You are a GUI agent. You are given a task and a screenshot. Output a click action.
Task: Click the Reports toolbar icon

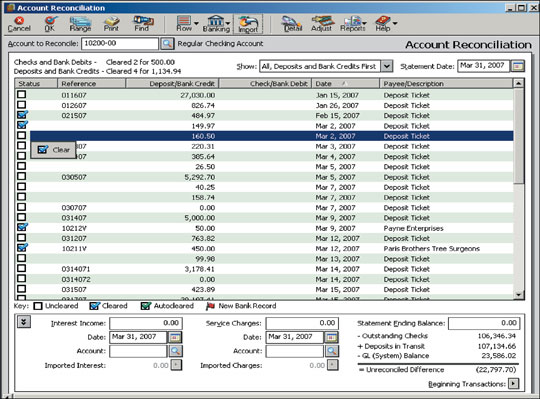[x=352, y=24]
